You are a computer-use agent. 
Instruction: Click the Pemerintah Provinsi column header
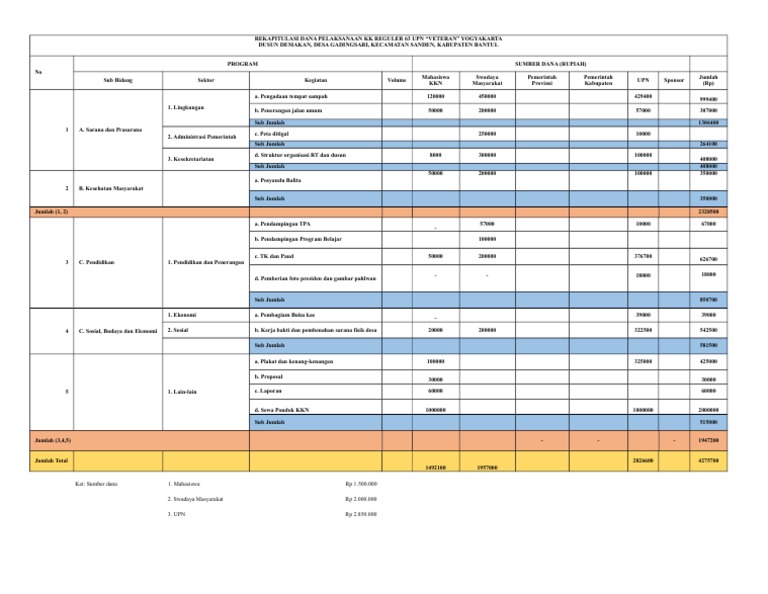542,80
